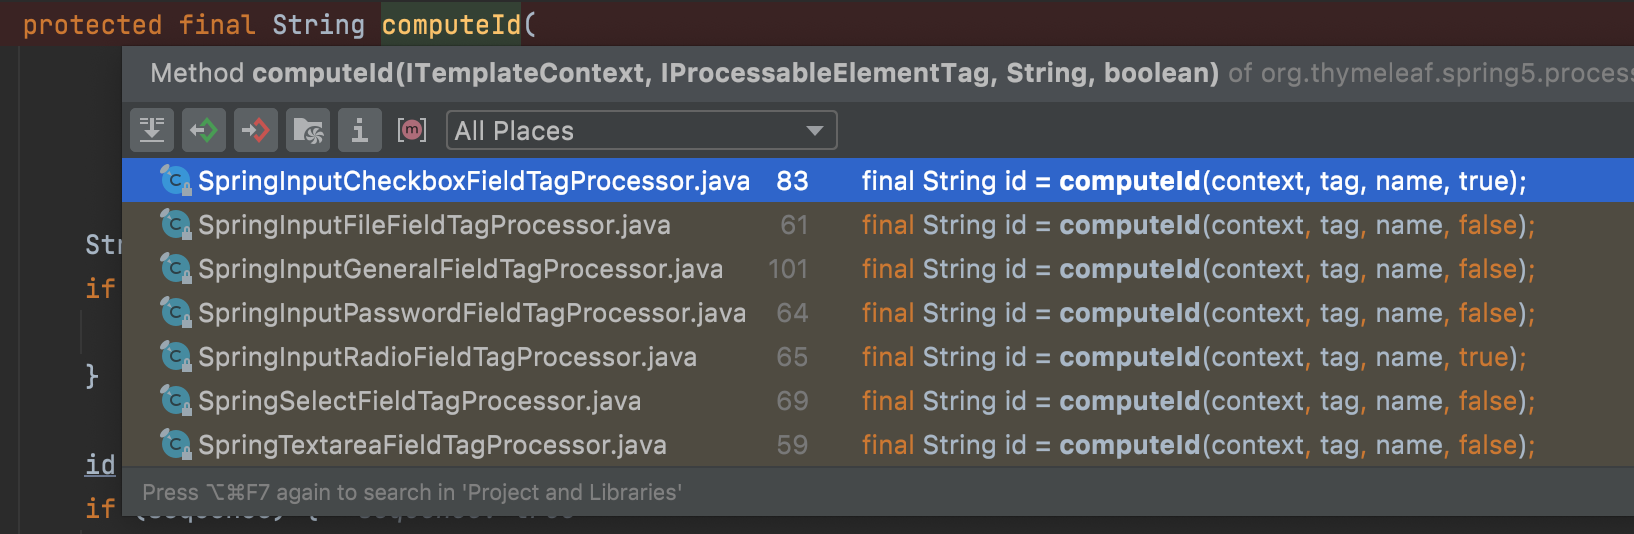The width and height of the screenshot is (1634, 534).
Task: Click the merge-usages-to-bottom arrow icon
Action: 152,130
